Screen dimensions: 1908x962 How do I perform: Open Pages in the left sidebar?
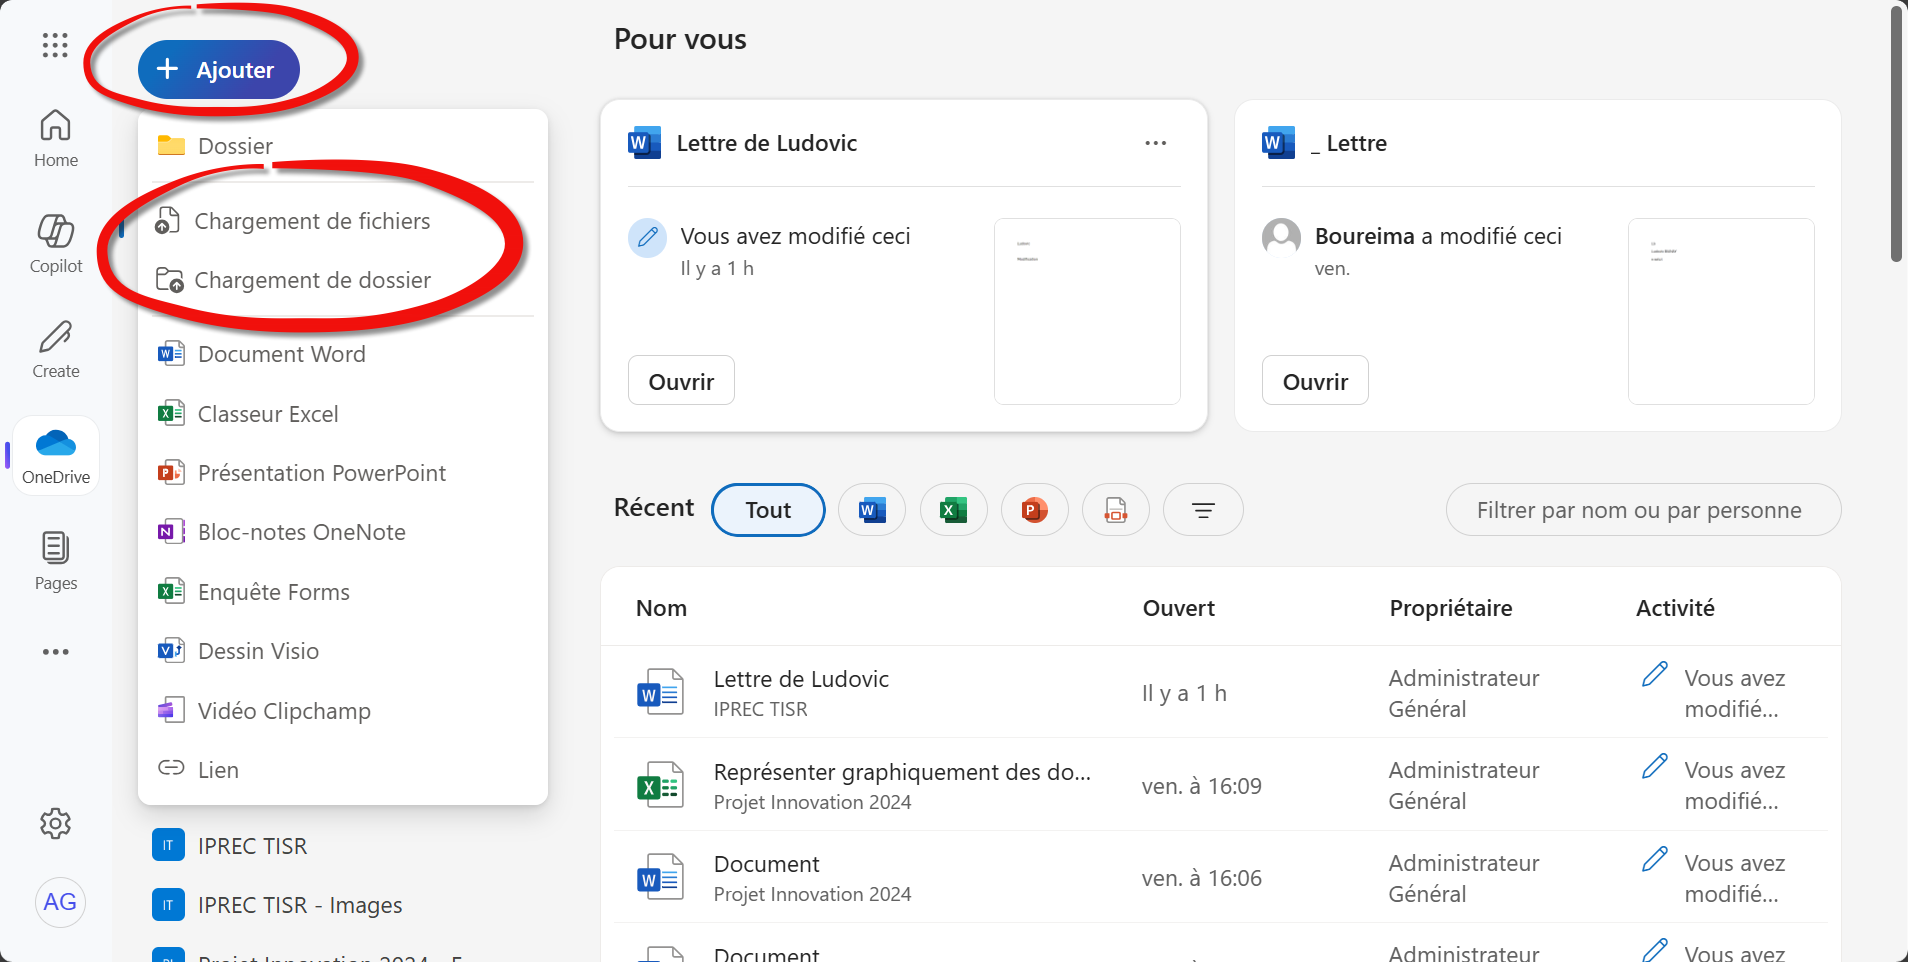pos(56,560)
